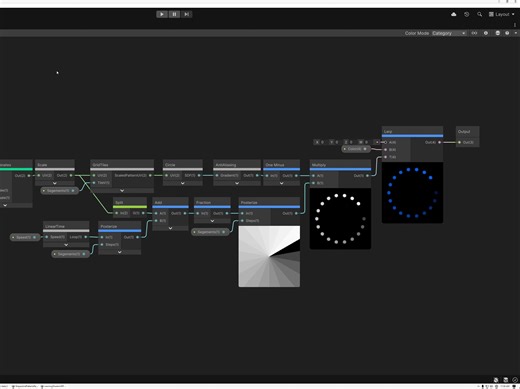
Task: Click the Add node B input port
Action: pyautogui.click(x=156, y=221)
